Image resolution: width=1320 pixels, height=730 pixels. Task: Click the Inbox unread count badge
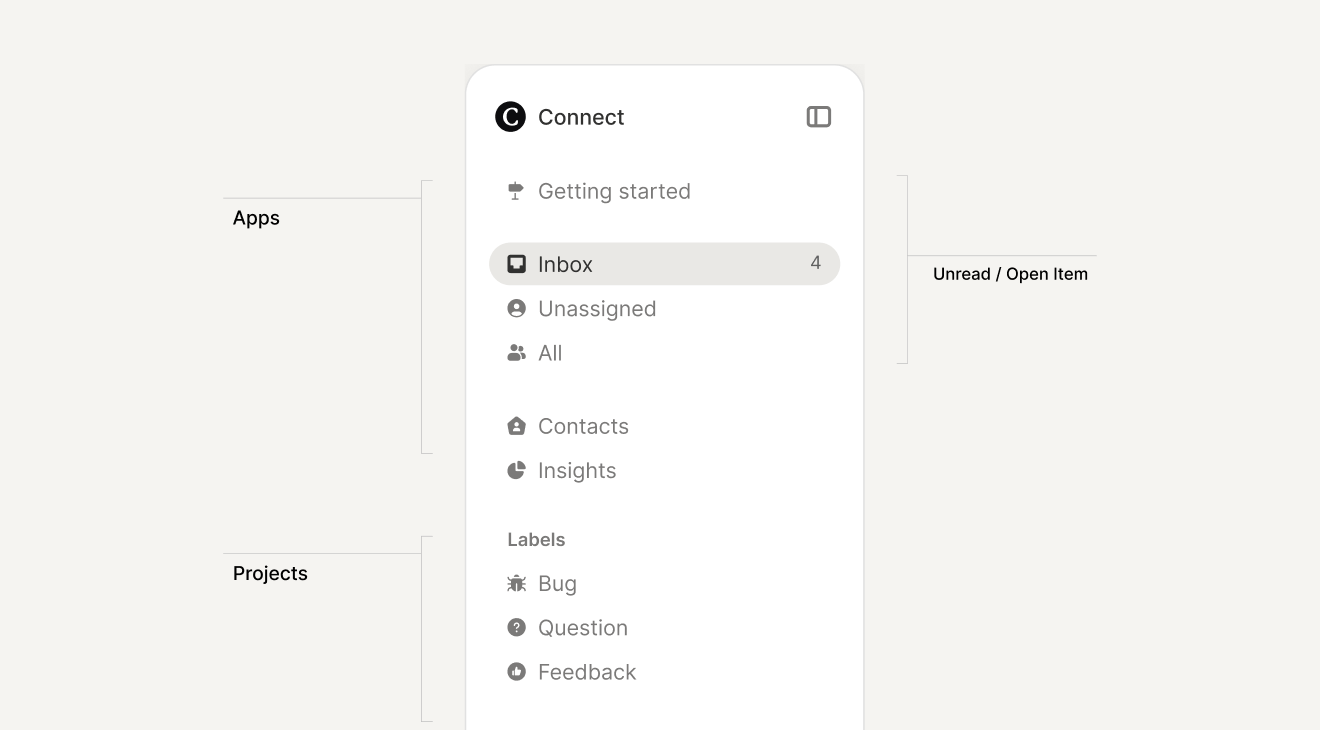816,263
